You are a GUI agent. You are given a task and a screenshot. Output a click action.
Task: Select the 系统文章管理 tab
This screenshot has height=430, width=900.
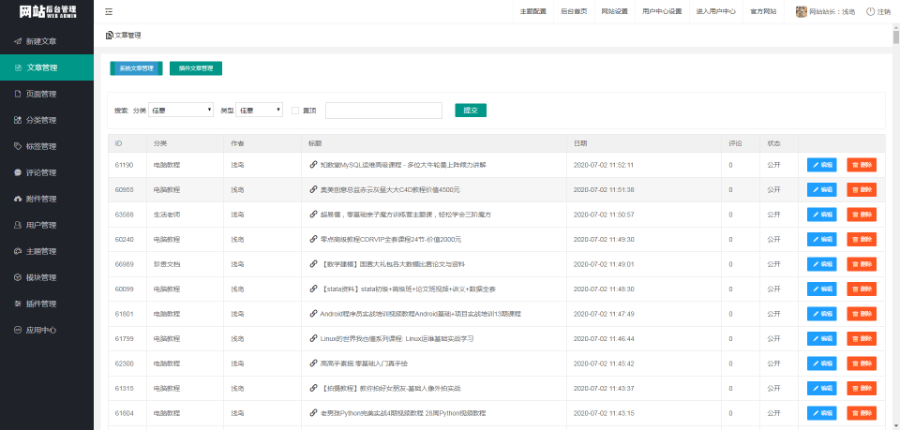click(136, 68)
